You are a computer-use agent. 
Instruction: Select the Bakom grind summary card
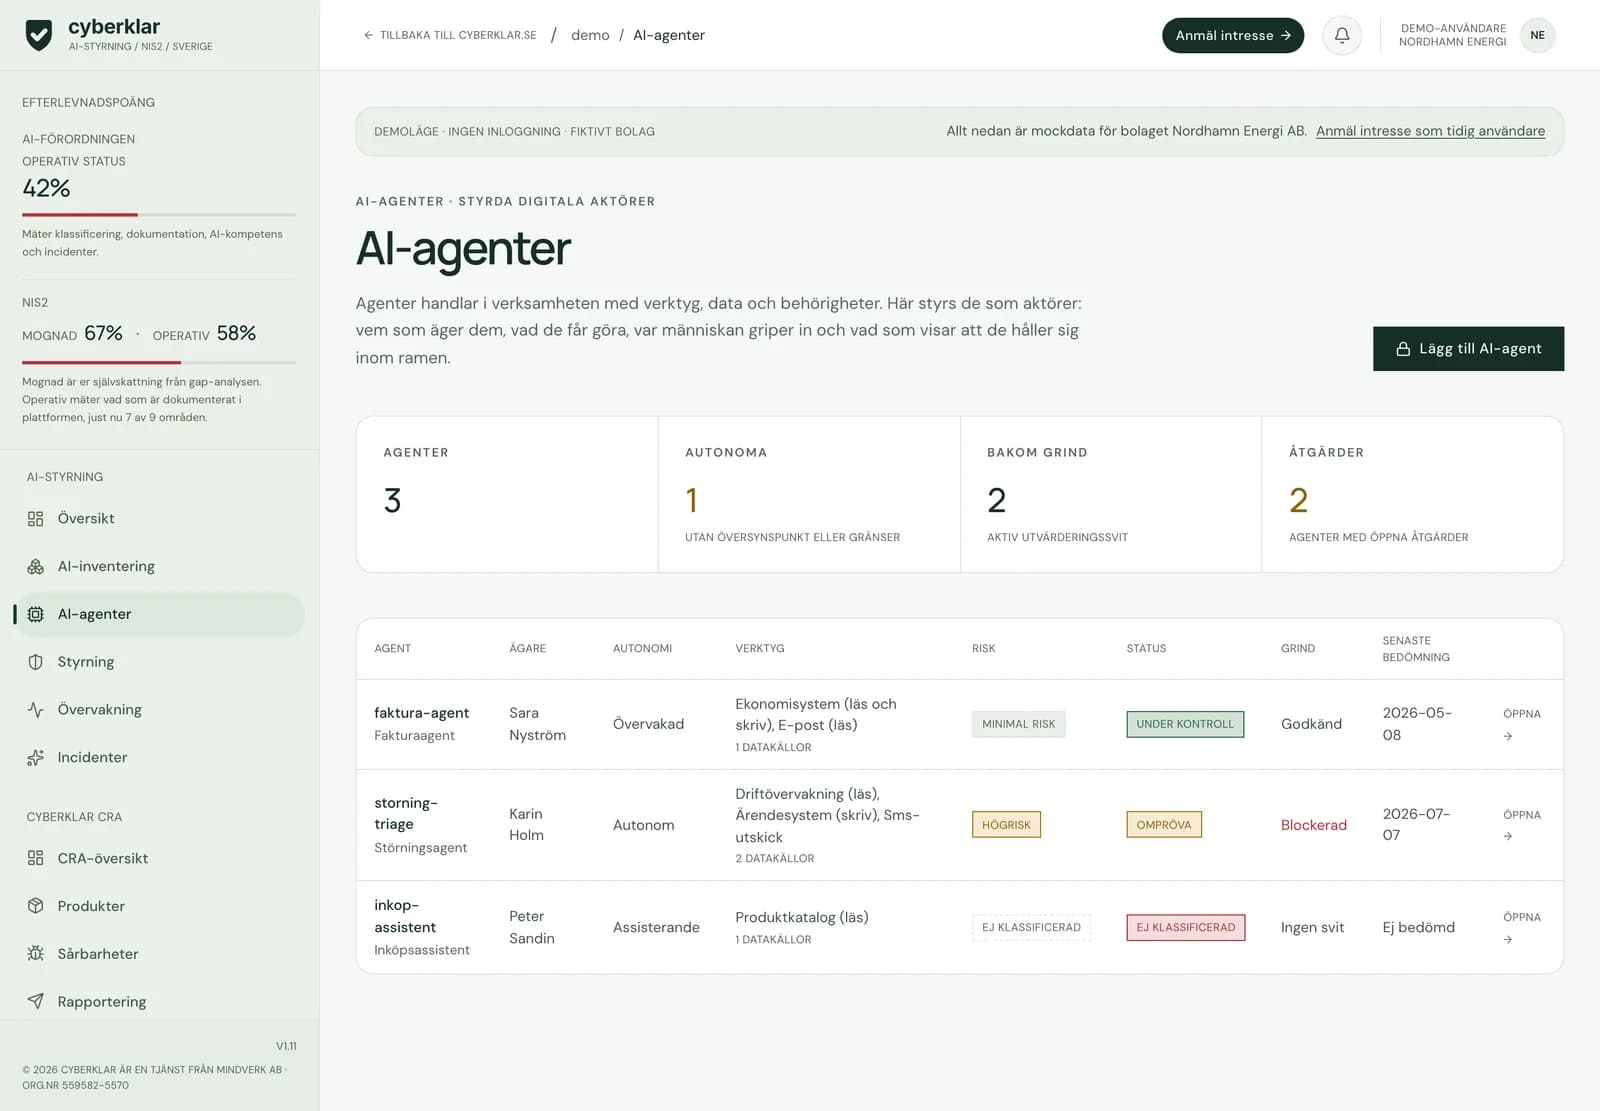click(x=1111, y=494)
